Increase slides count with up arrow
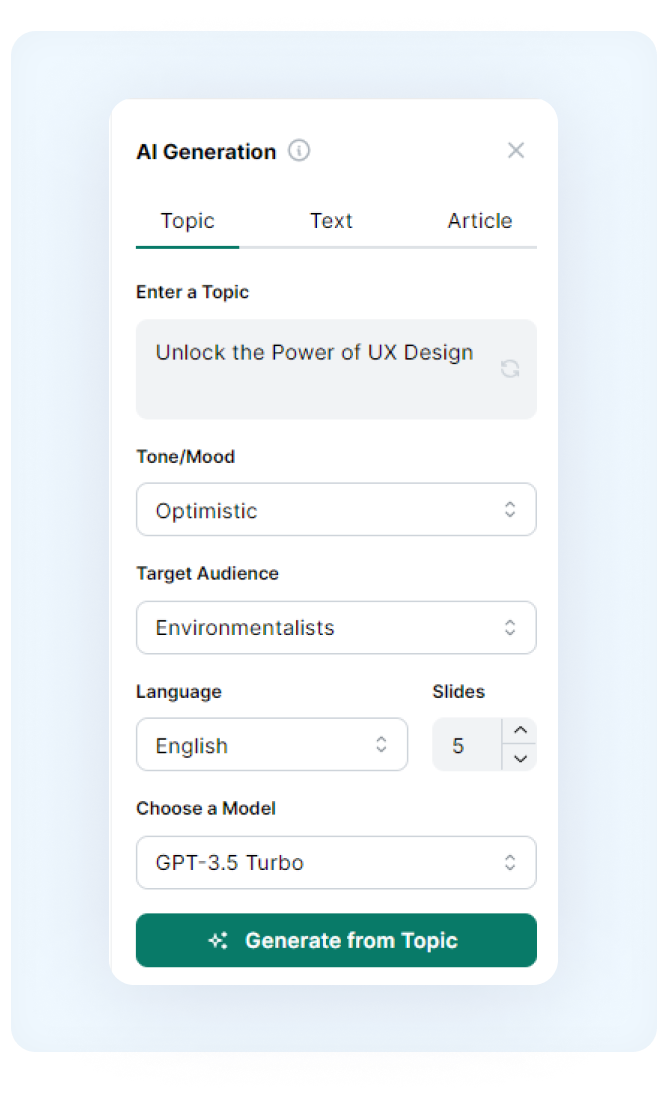The width and height of the screenshot is (667, 1105). (520, 730)
